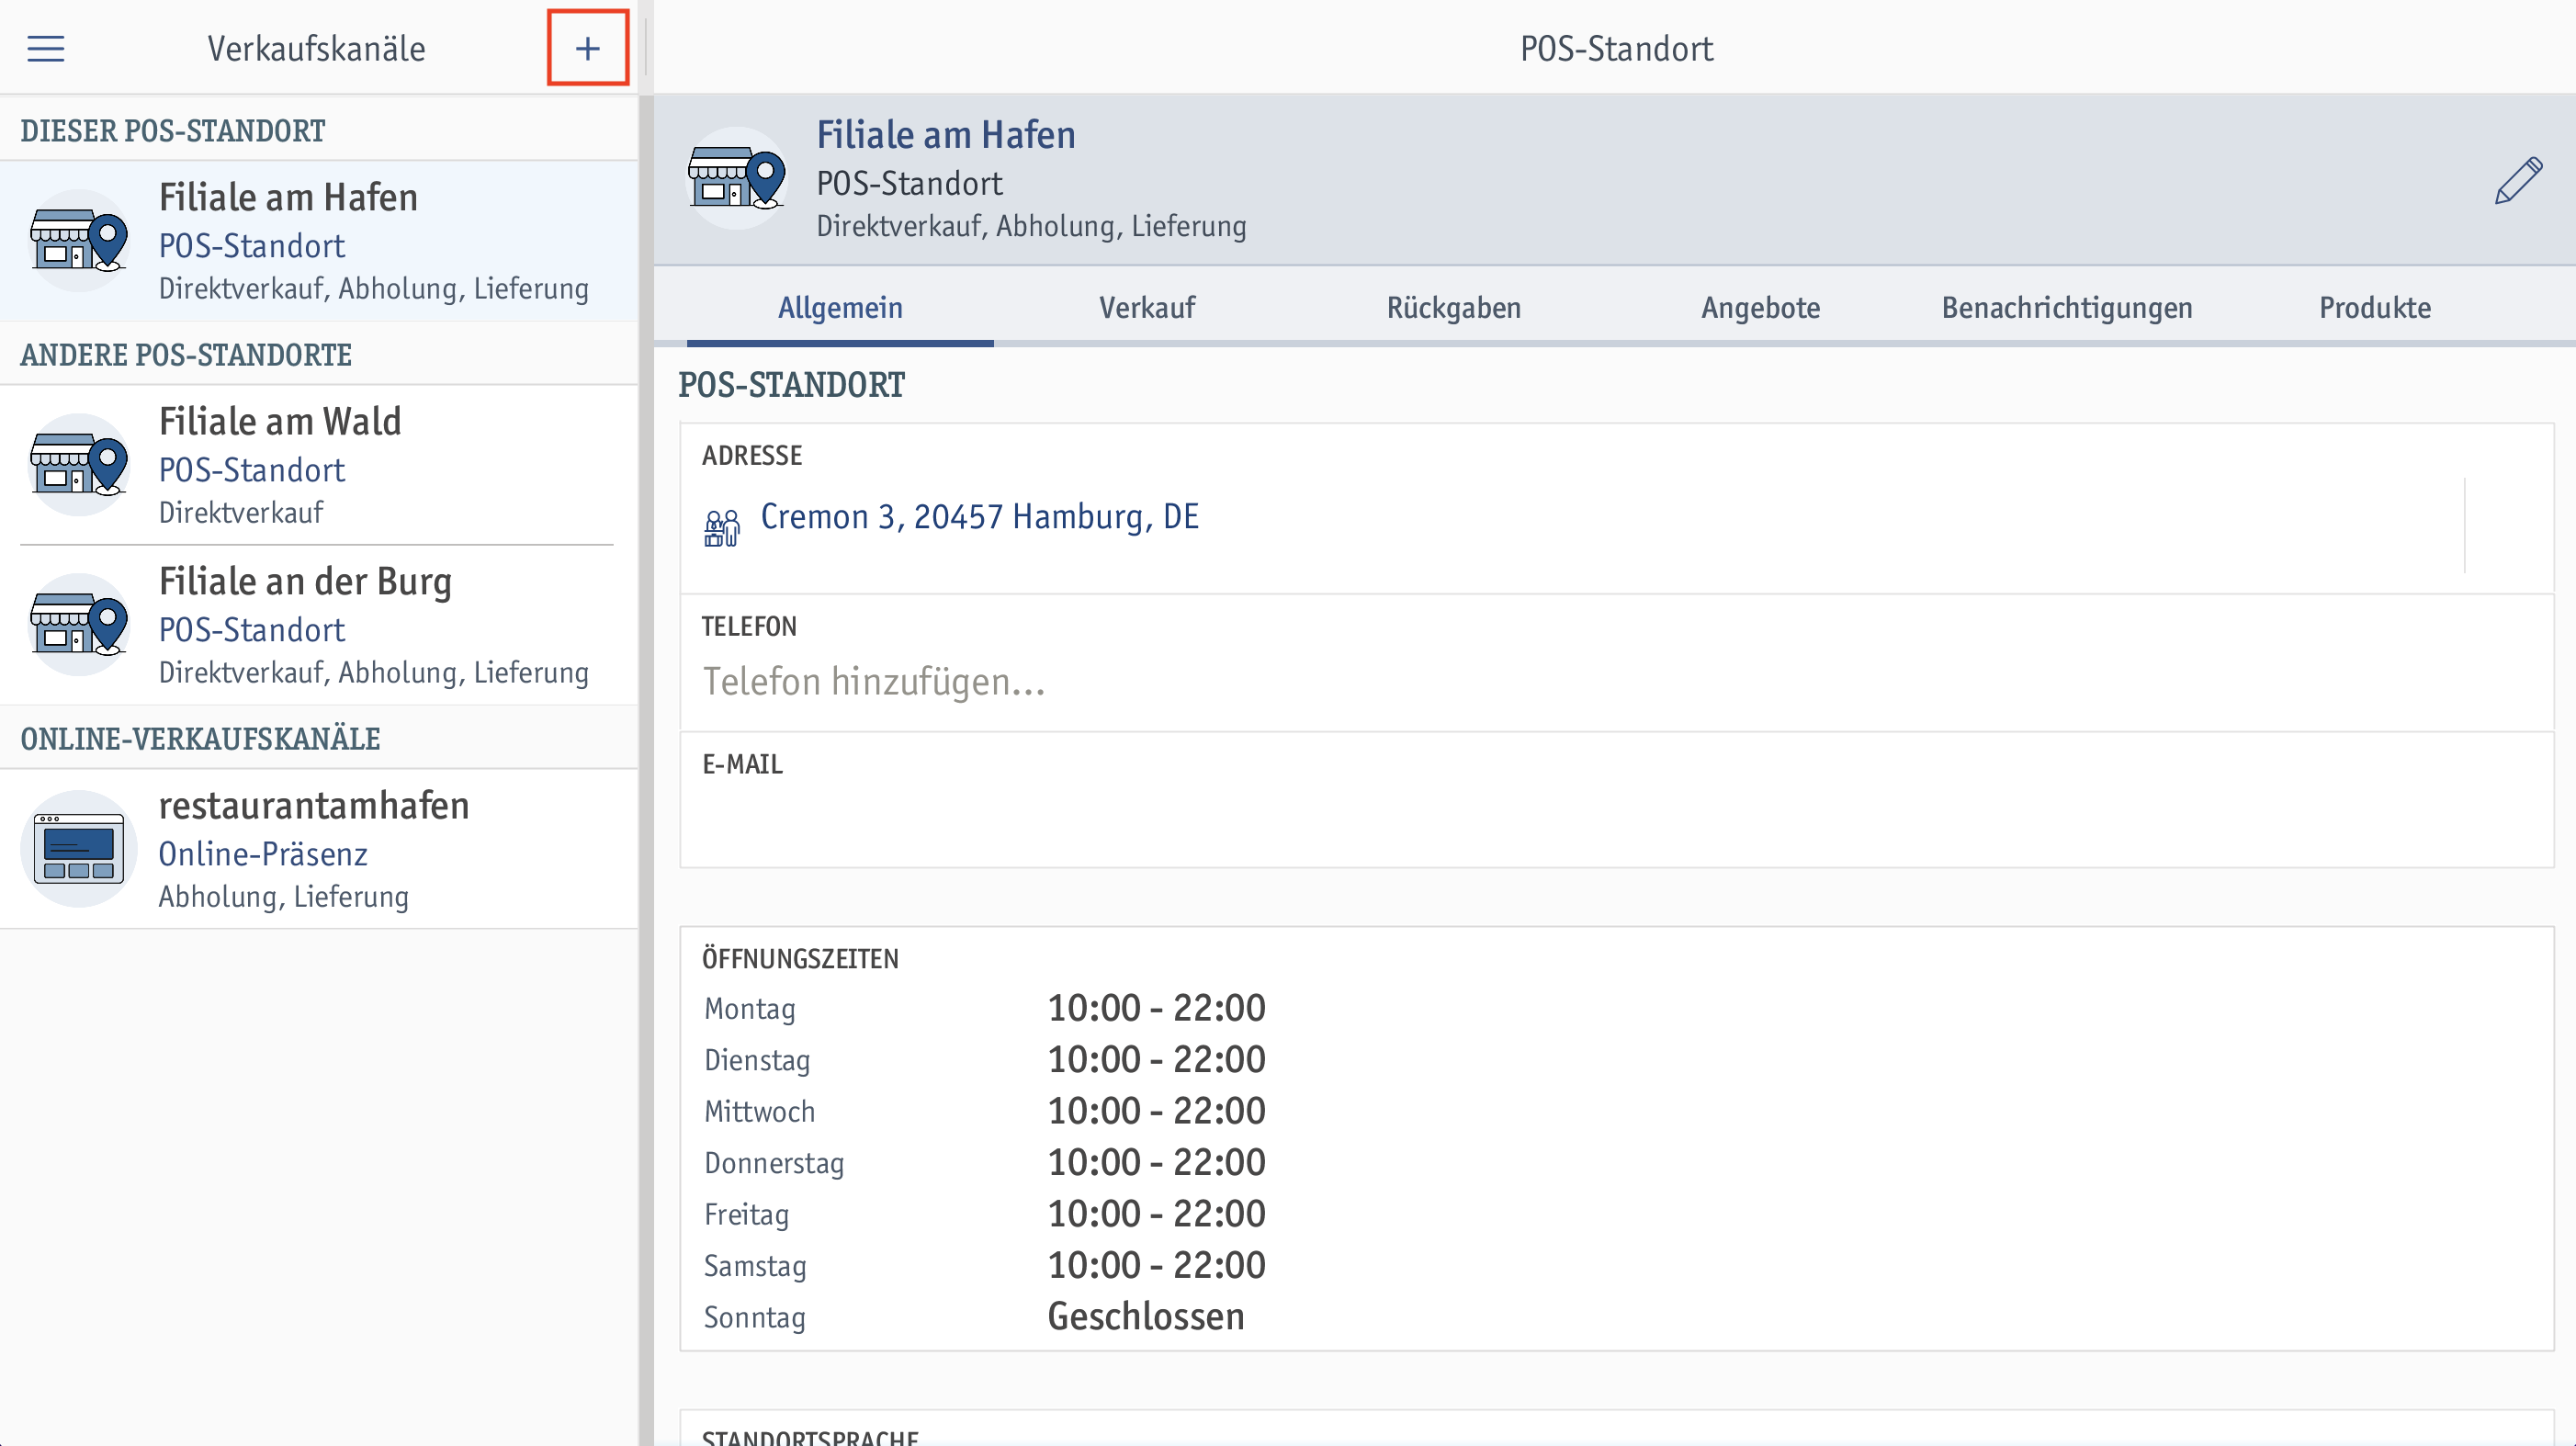
Task: Select Filiale am Wald in the list
Action: tap(319, 465)
